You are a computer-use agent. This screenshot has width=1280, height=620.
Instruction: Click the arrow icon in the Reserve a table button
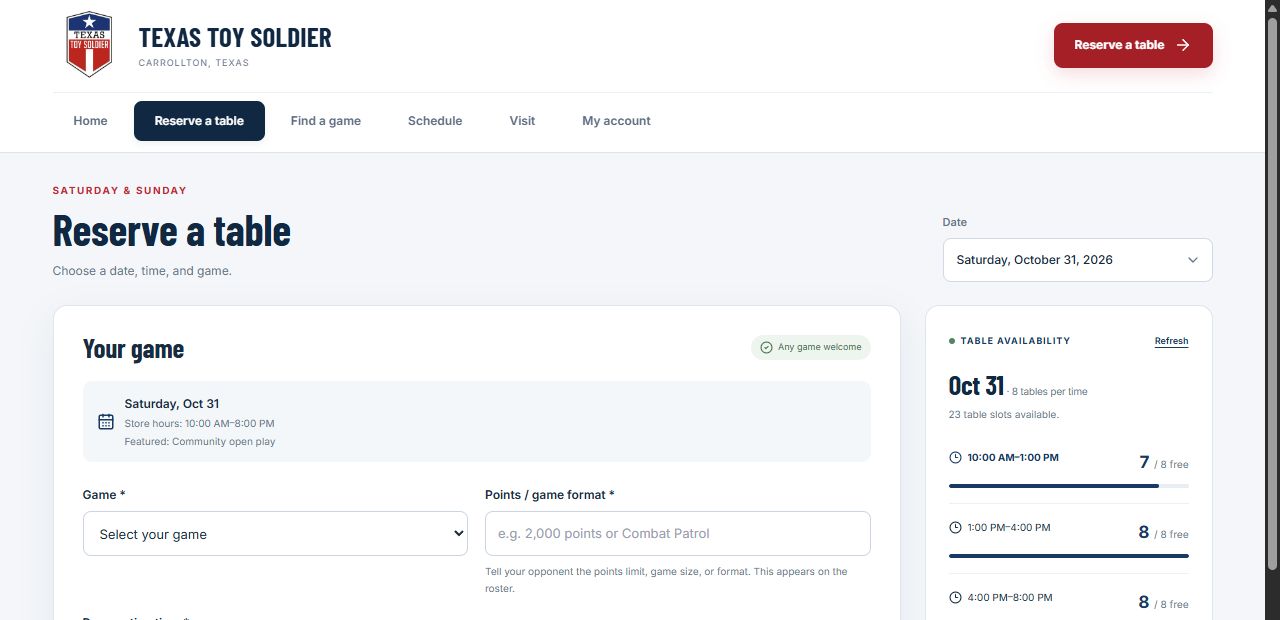click(1183, 45)
